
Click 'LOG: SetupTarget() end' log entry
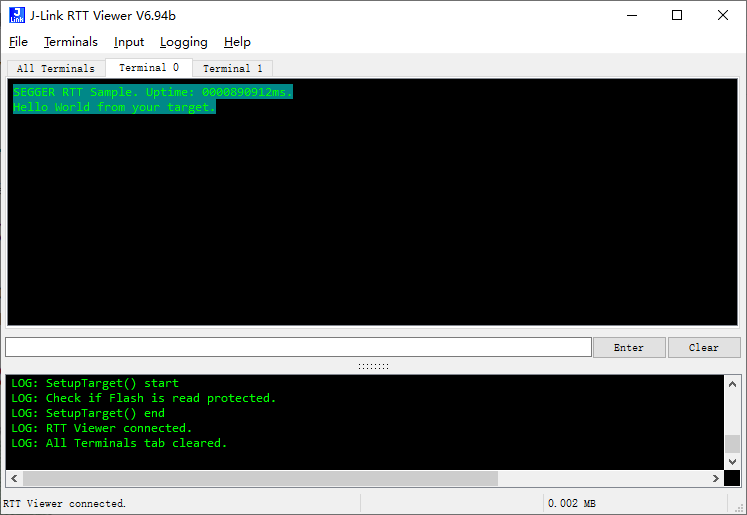88,413
